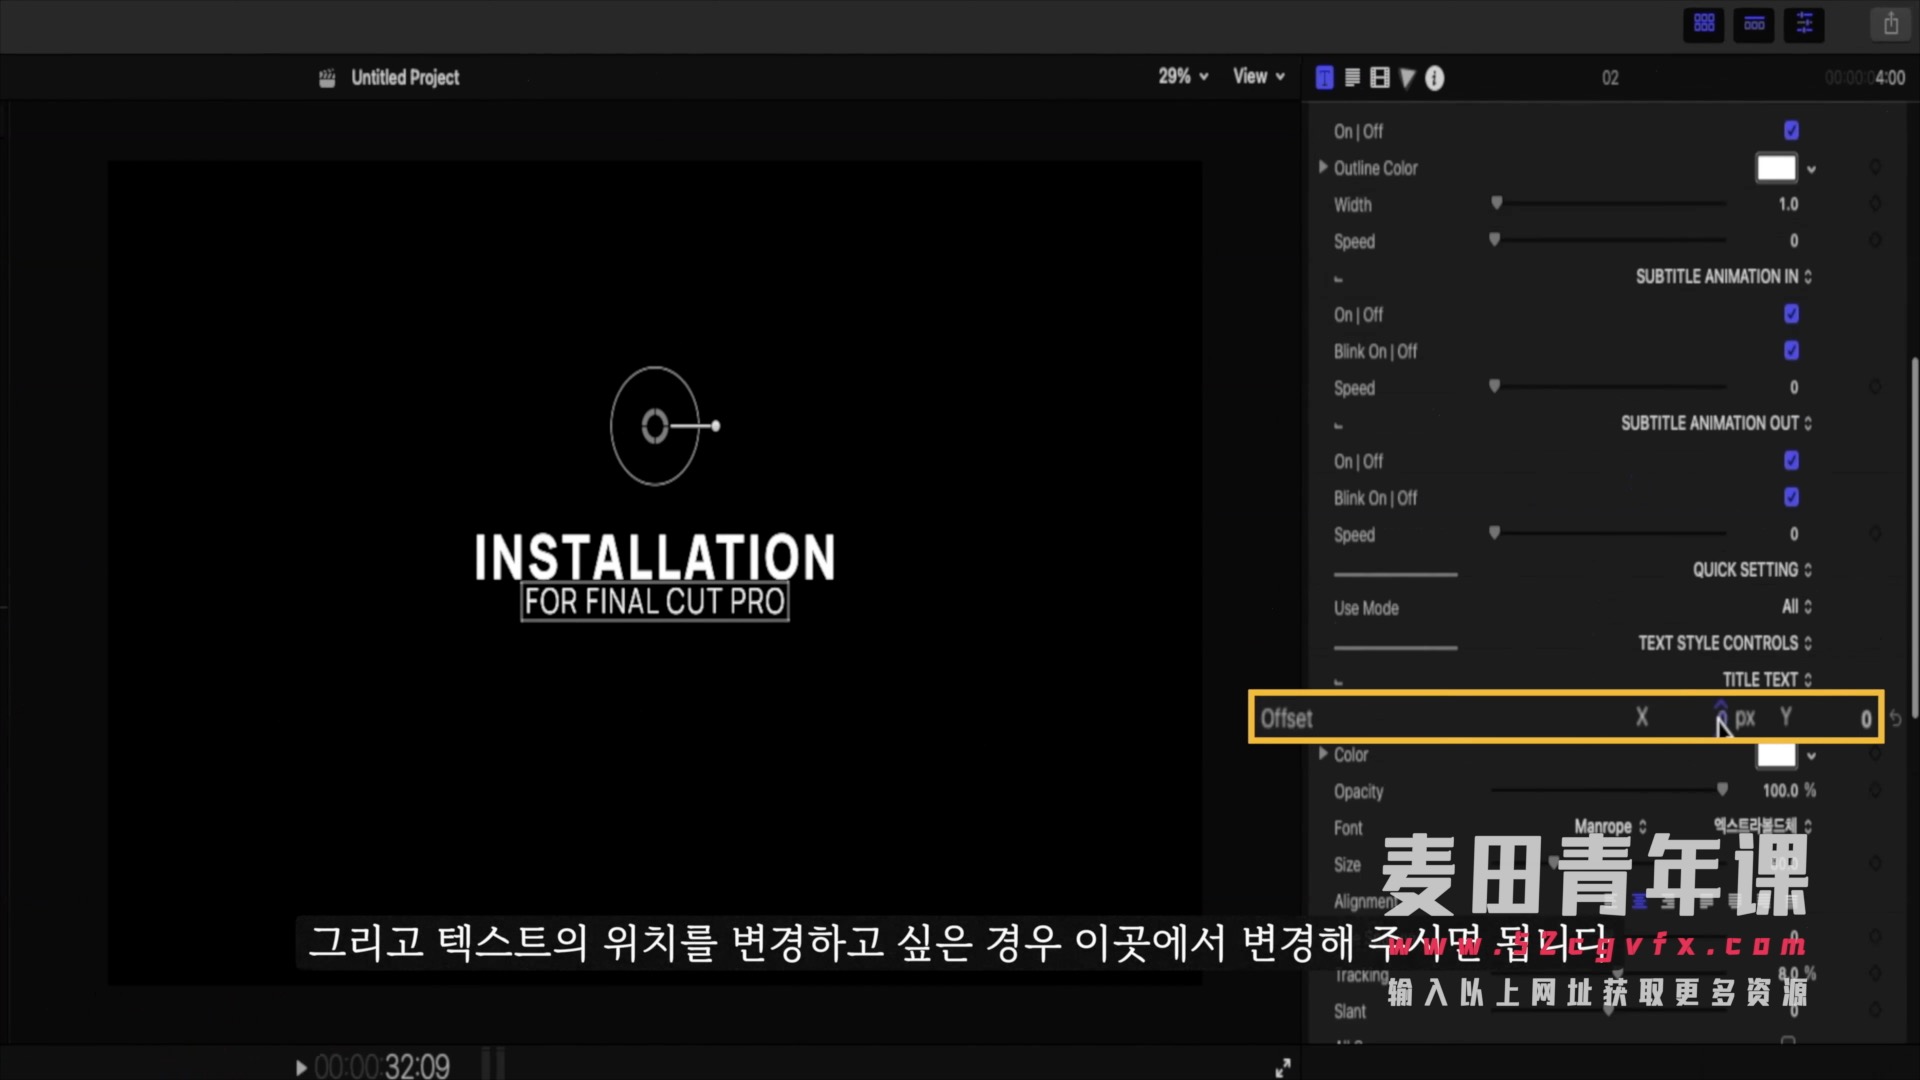Click the 00:00:32:09 timecode display
This screenshot has width=1920, height=1080.
point(382,1067)
